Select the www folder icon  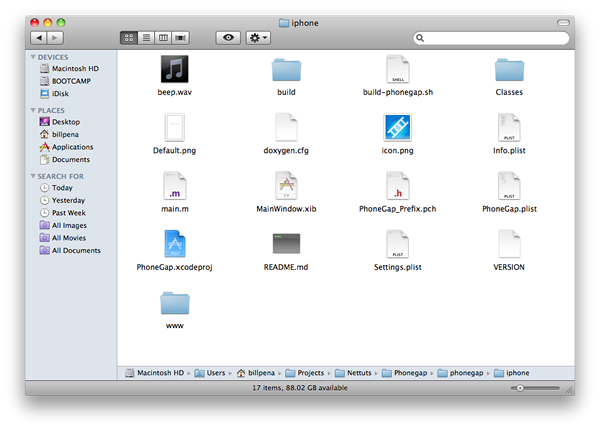[x=174, y=303]
